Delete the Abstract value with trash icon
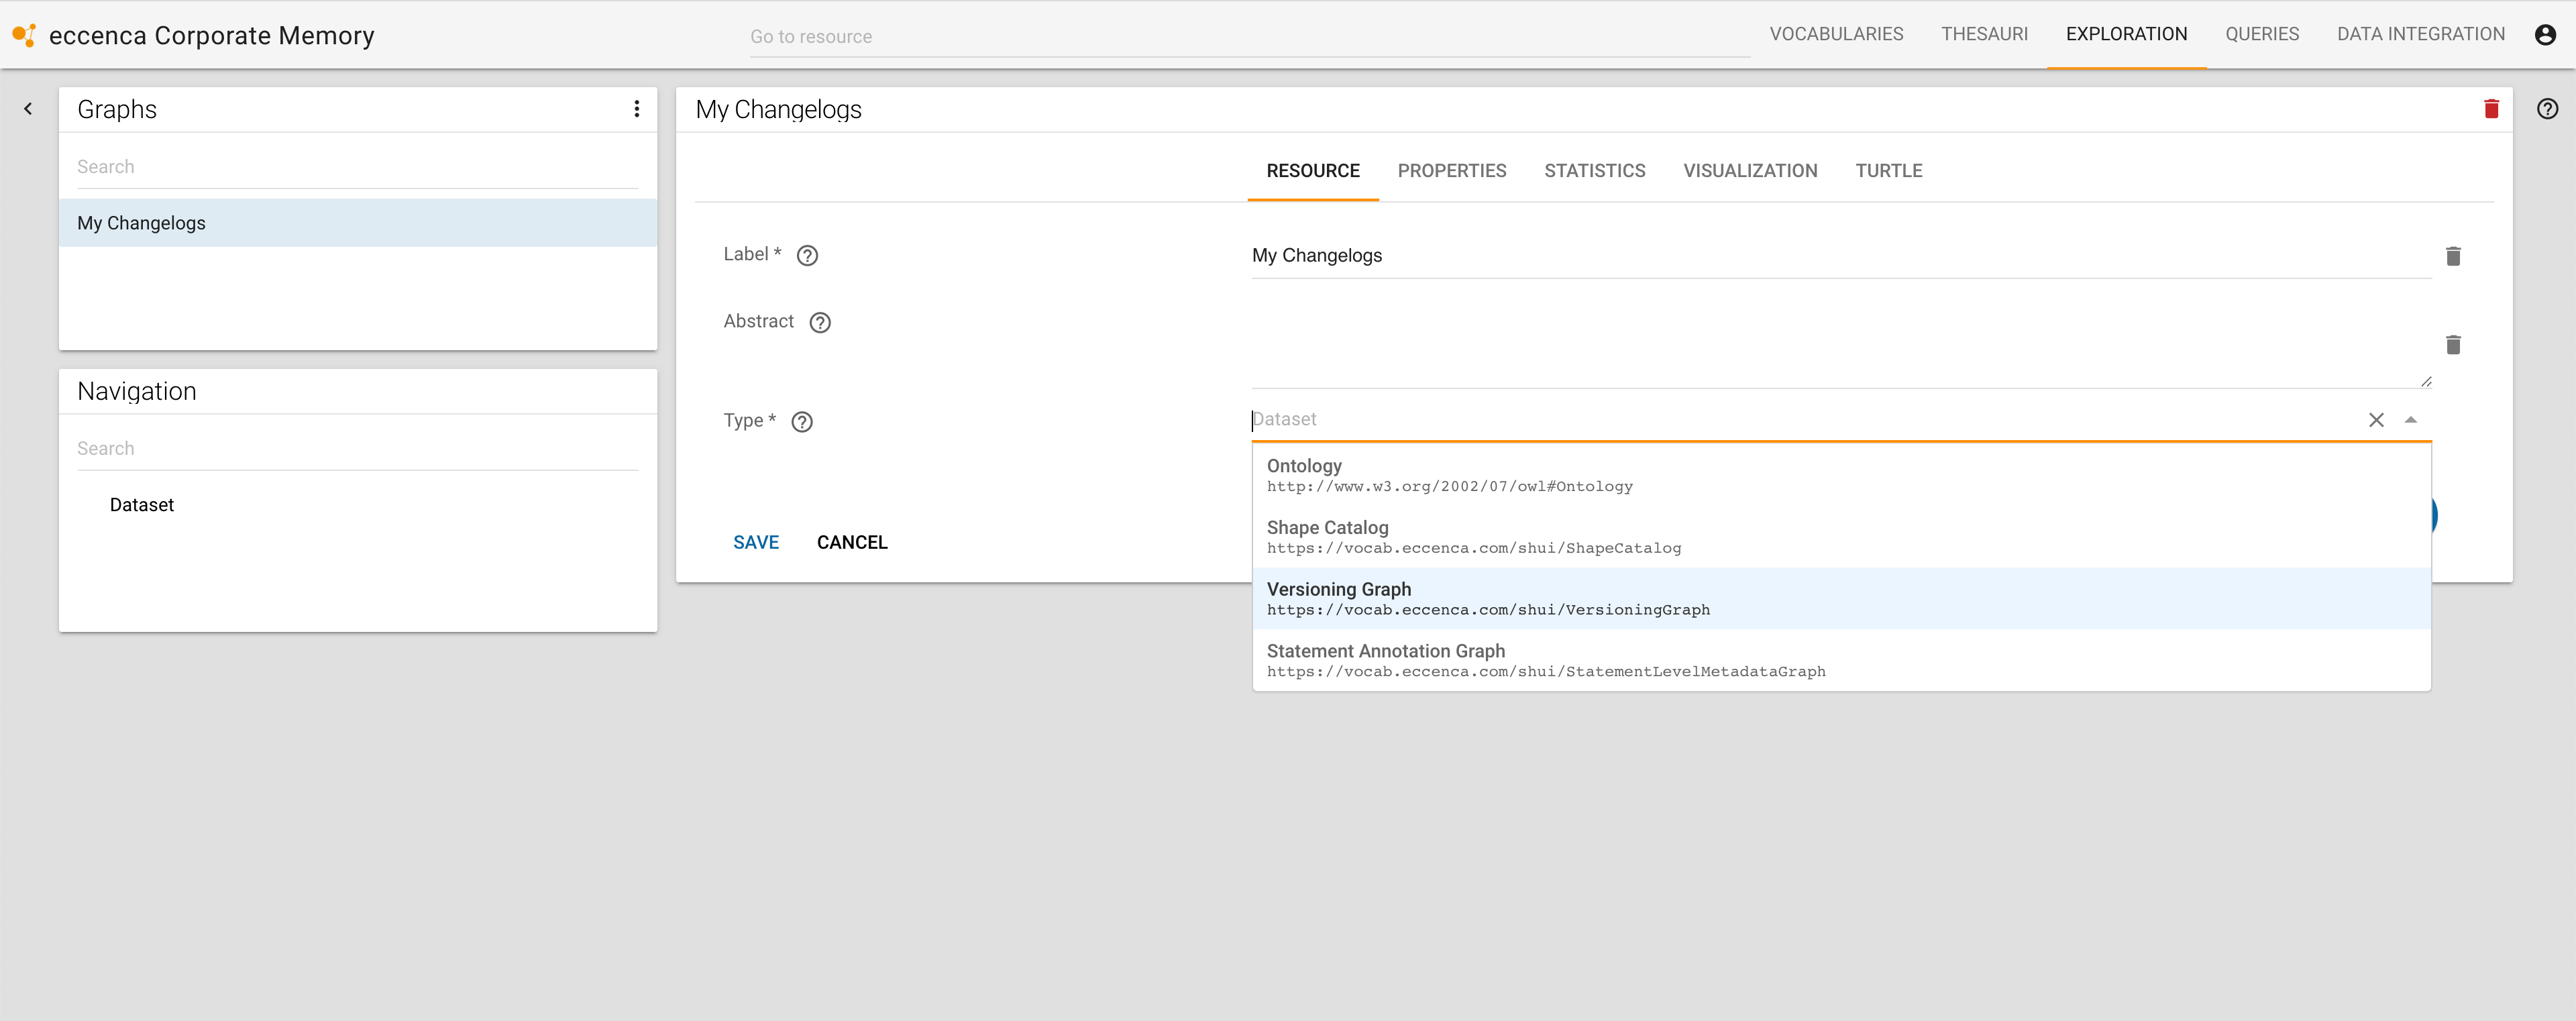Viewport: 2576px width, 1021px height. click(x=2452, y=345)
